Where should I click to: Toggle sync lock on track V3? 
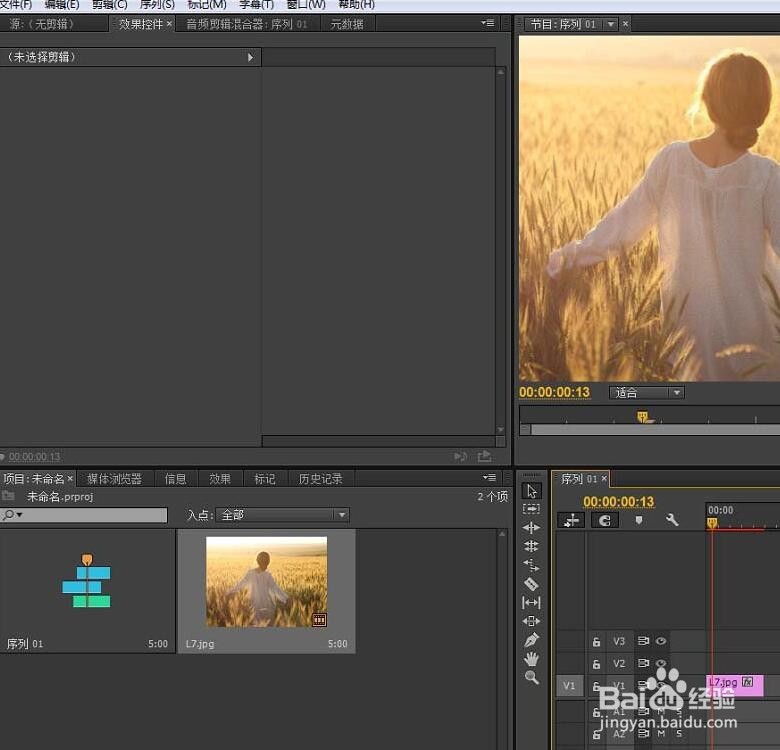(x=643, y=641)
